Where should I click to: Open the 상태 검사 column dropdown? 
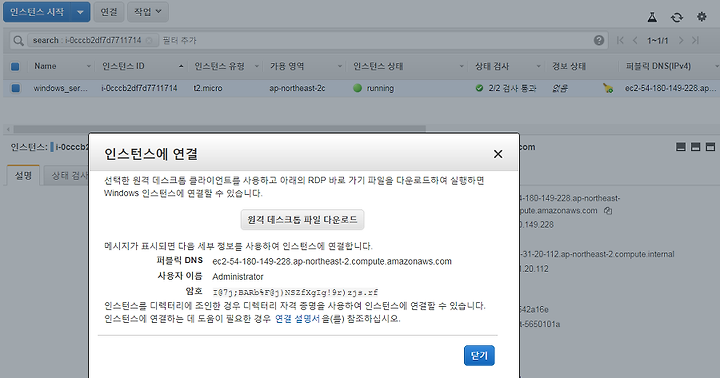[x=539, y=67]
